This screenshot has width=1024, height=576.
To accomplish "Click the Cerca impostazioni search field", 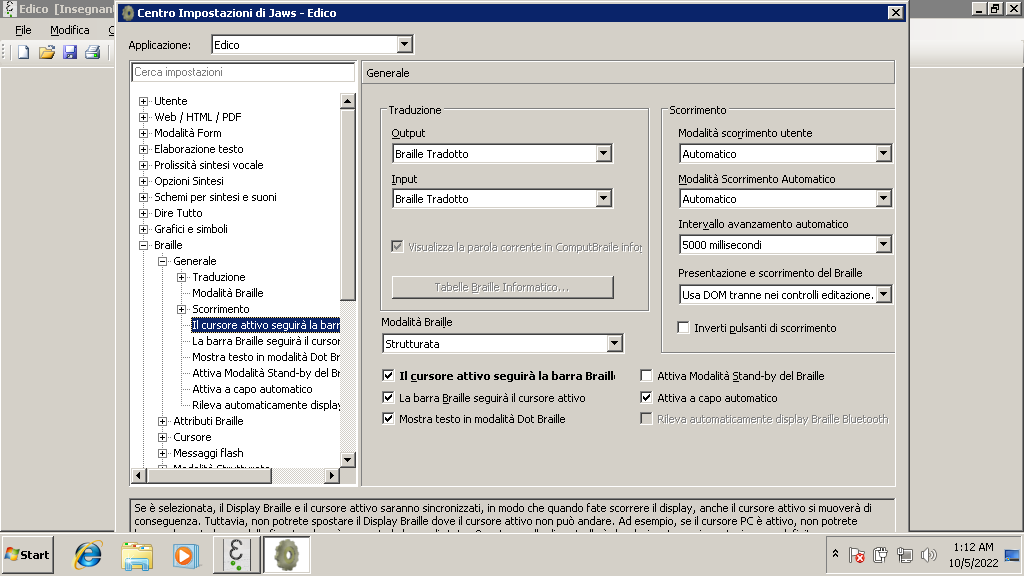I will coord(243,72).
